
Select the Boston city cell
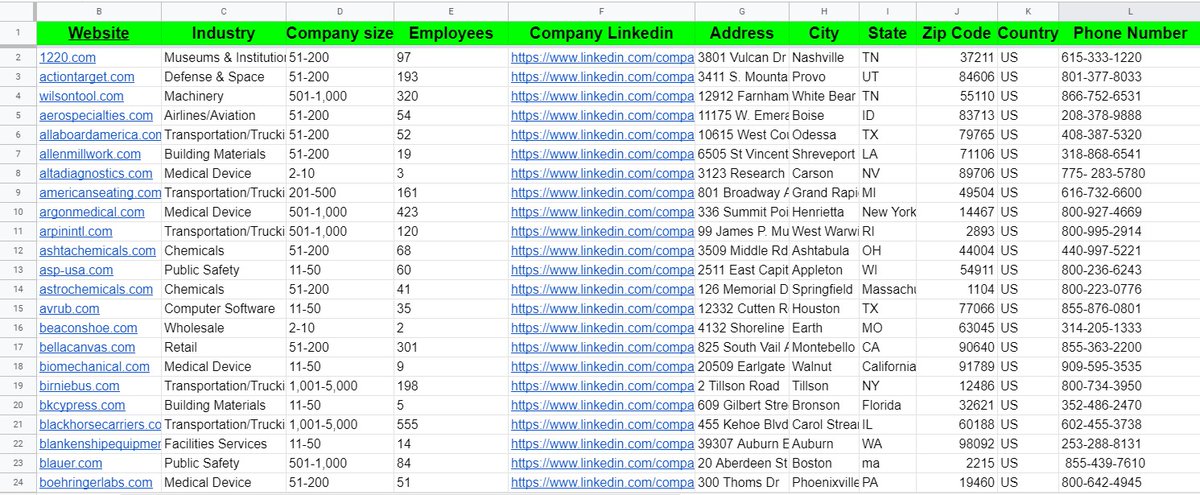823,463
